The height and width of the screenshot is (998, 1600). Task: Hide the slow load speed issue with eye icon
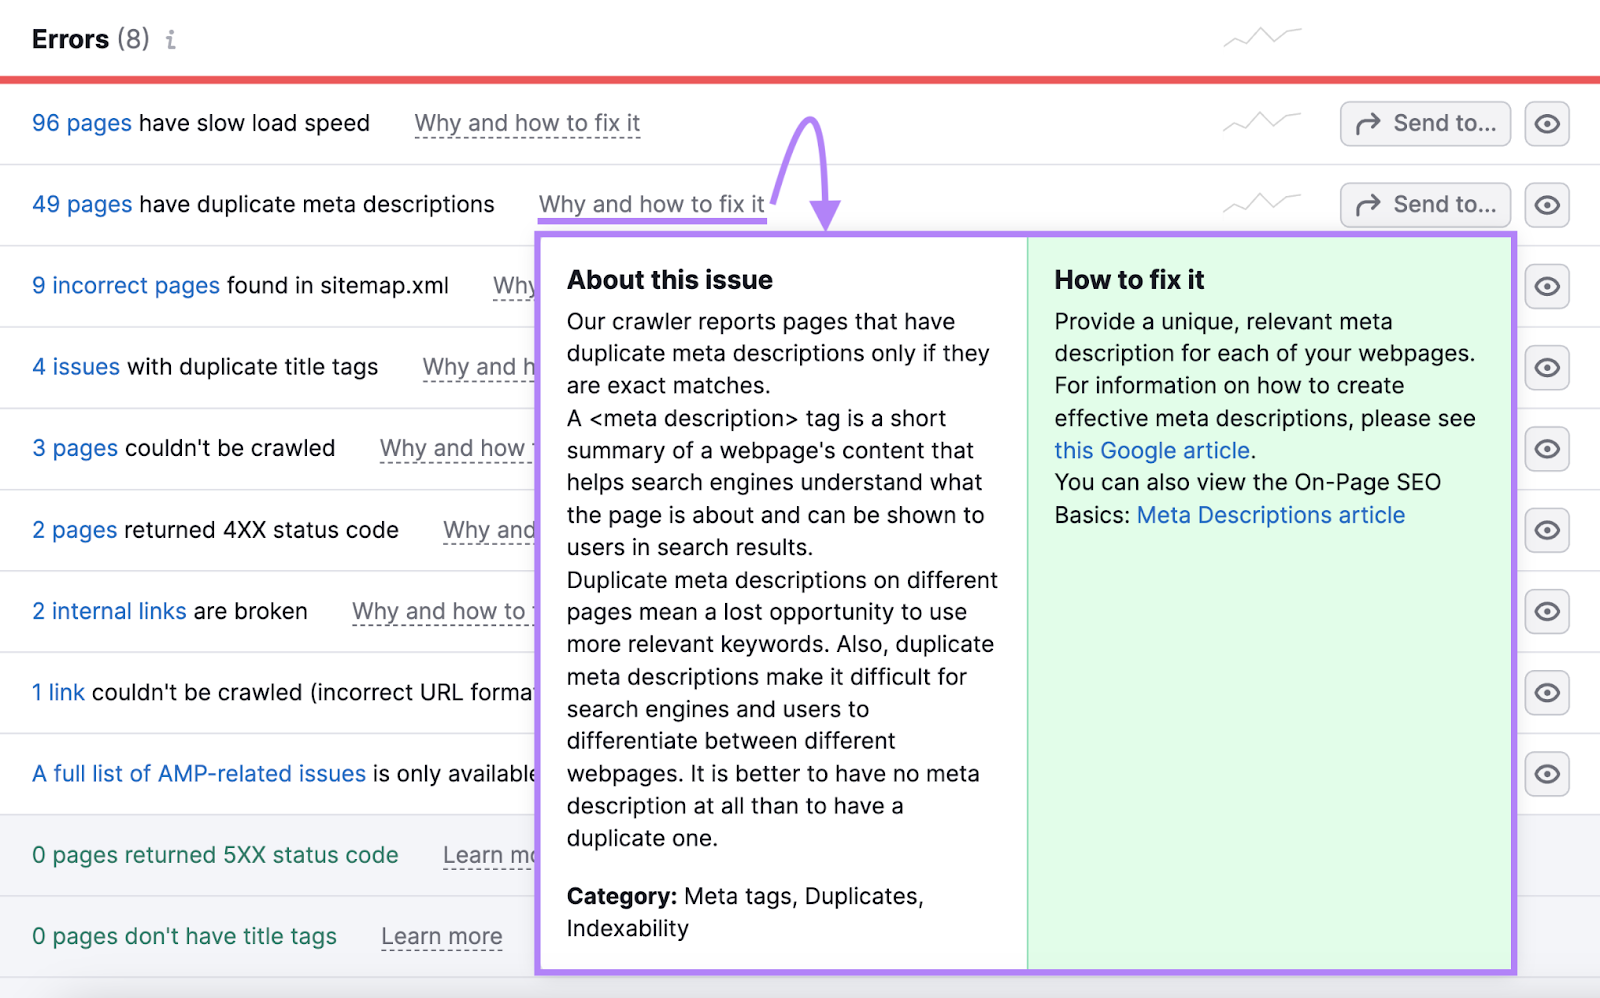pos(1546,124)
